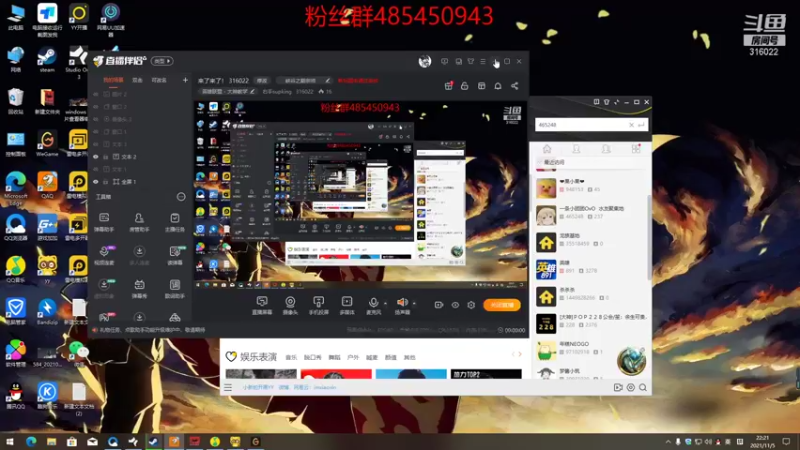Click the gift box icon with red badge
Image resolution: width=800 pixels, height=450 pixels.
pos(448,86)
